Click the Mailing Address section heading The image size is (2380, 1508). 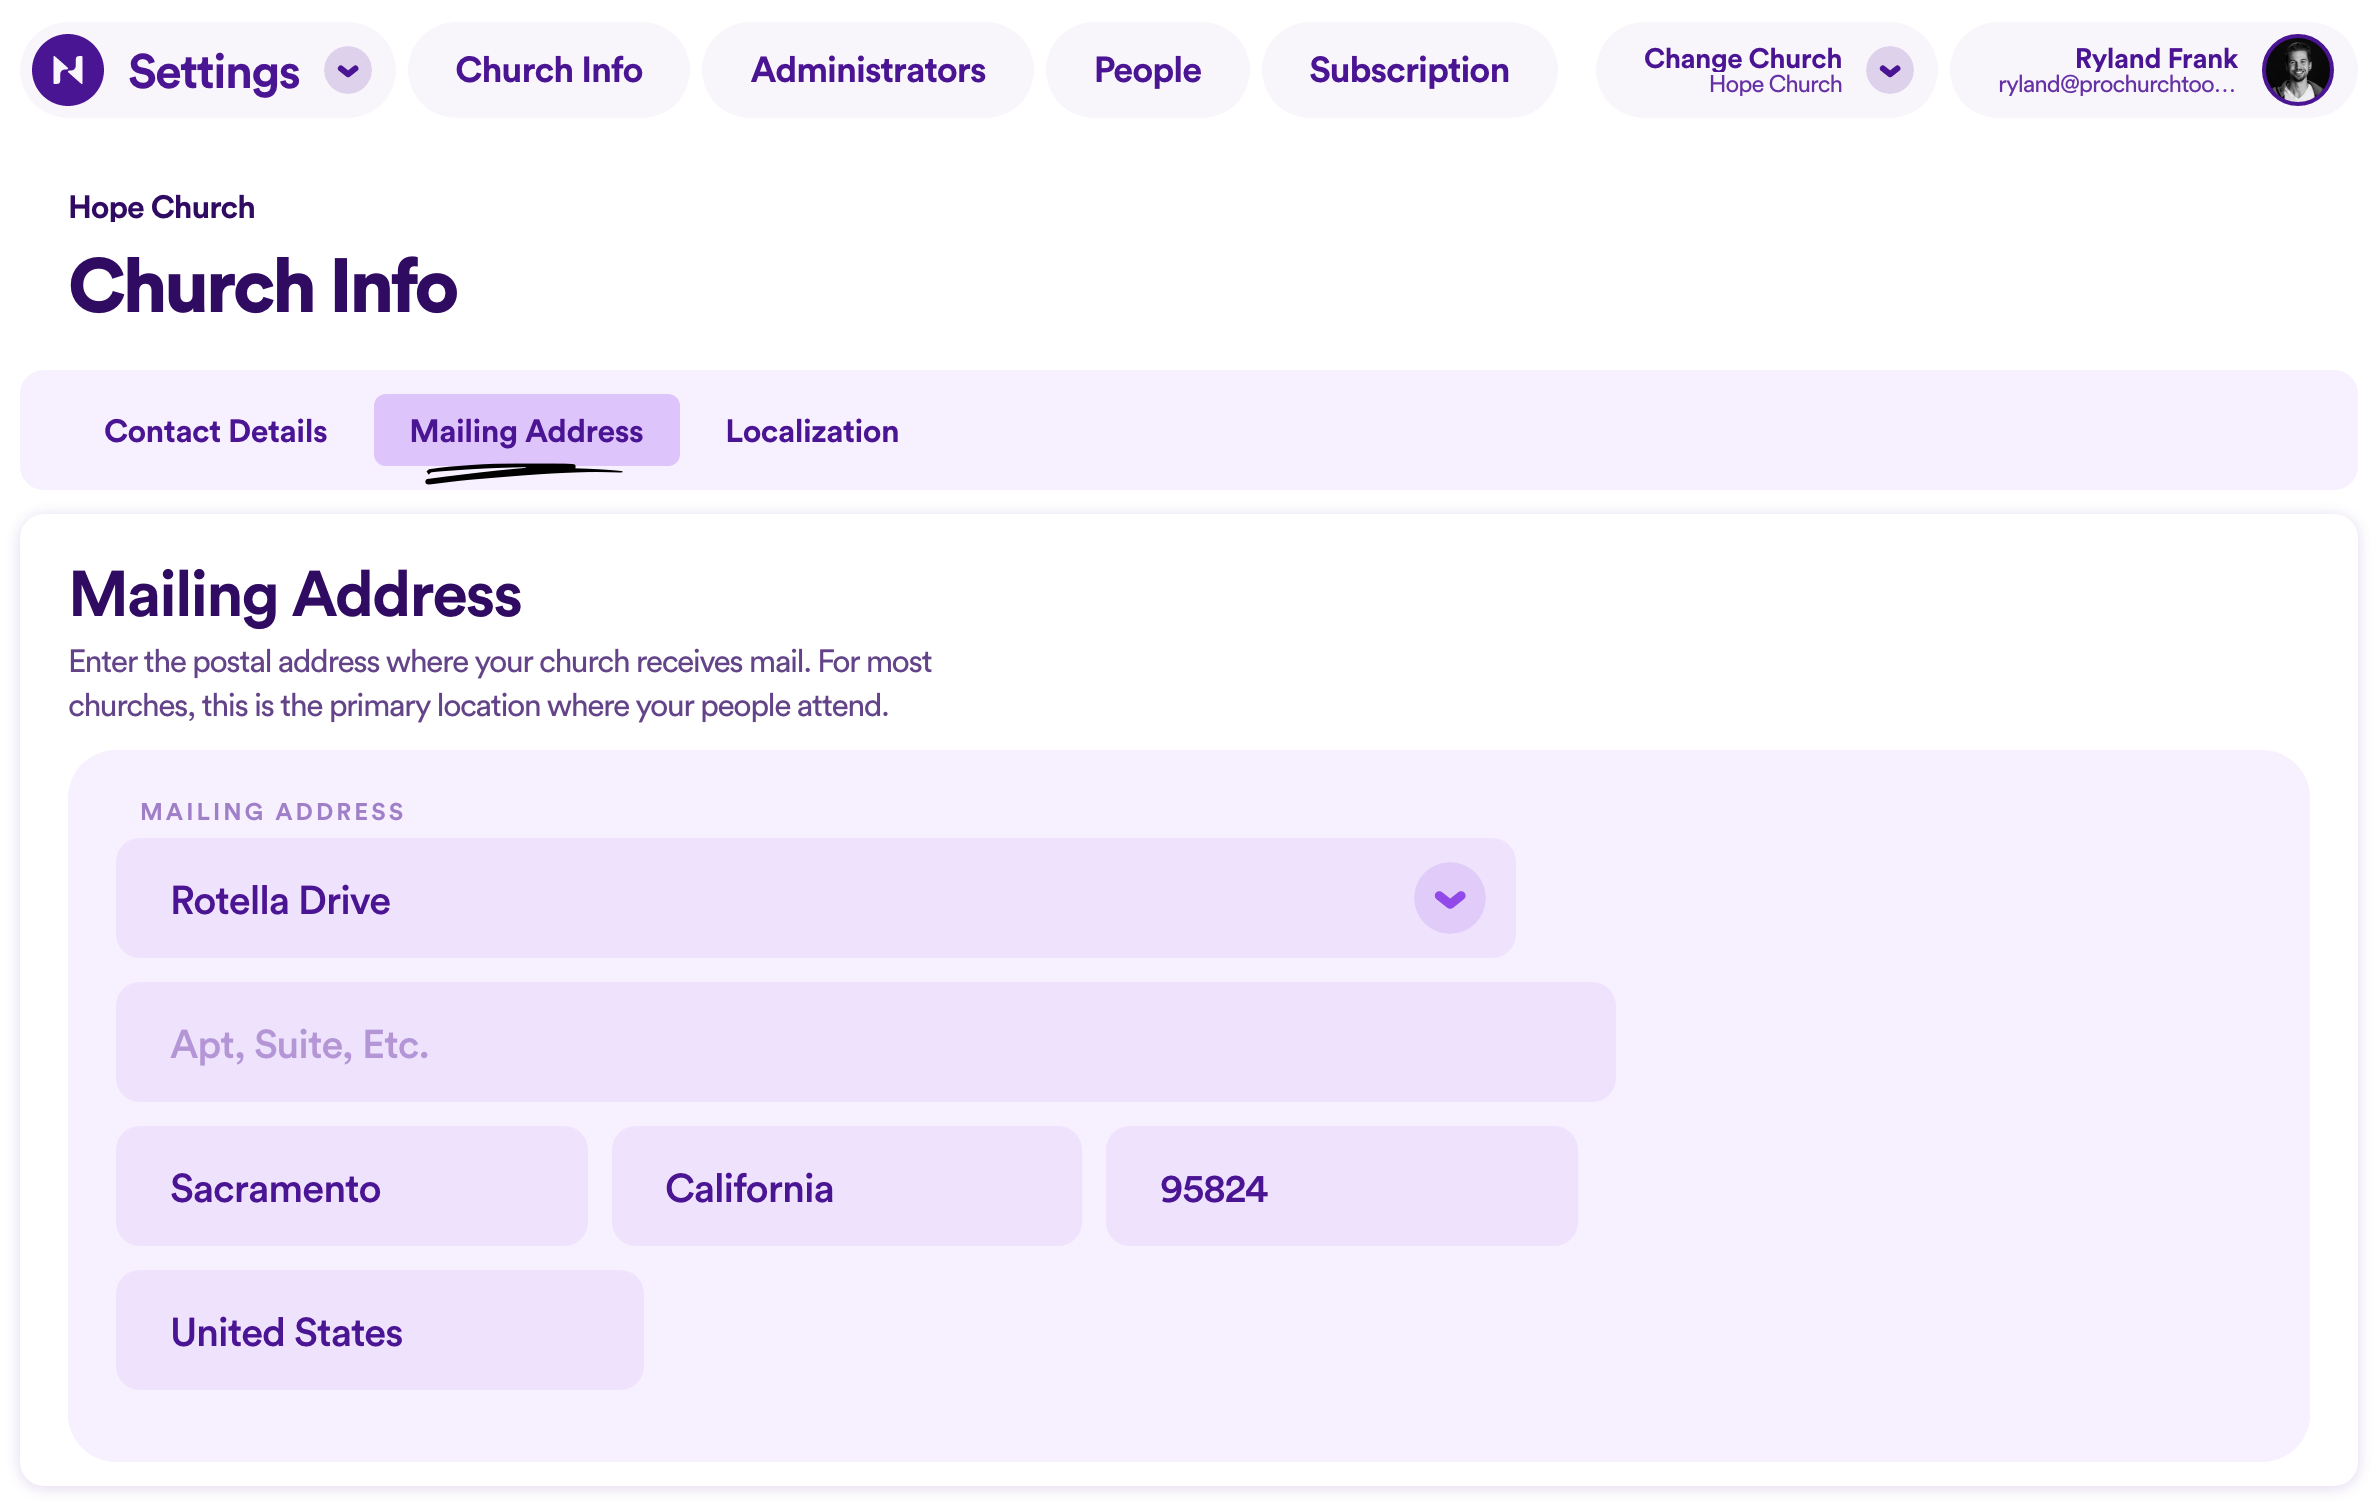(x=295, y=594)
